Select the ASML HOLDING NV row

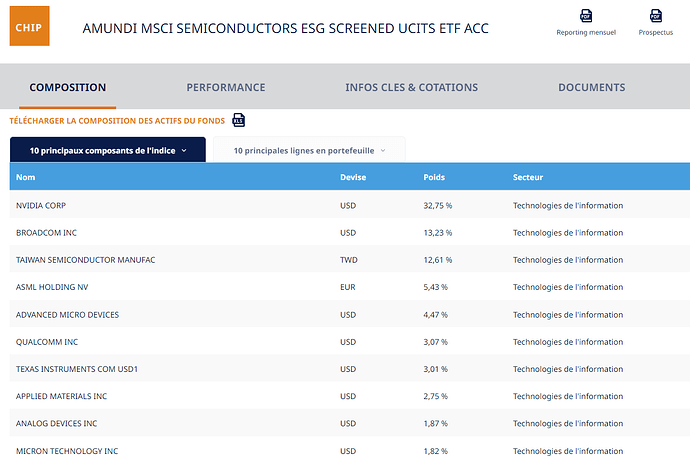(x=350, y=287)
